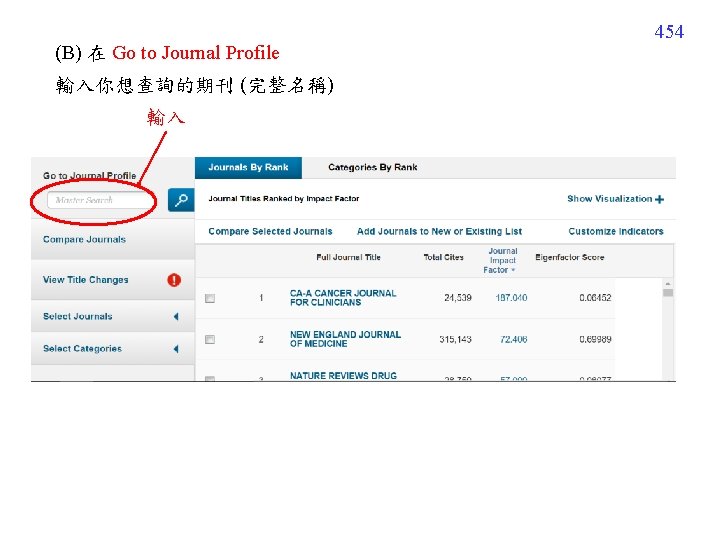Click impact factor value 72.406
The image size is (720, 540).
pyautogui.click(x=513, y=339)
